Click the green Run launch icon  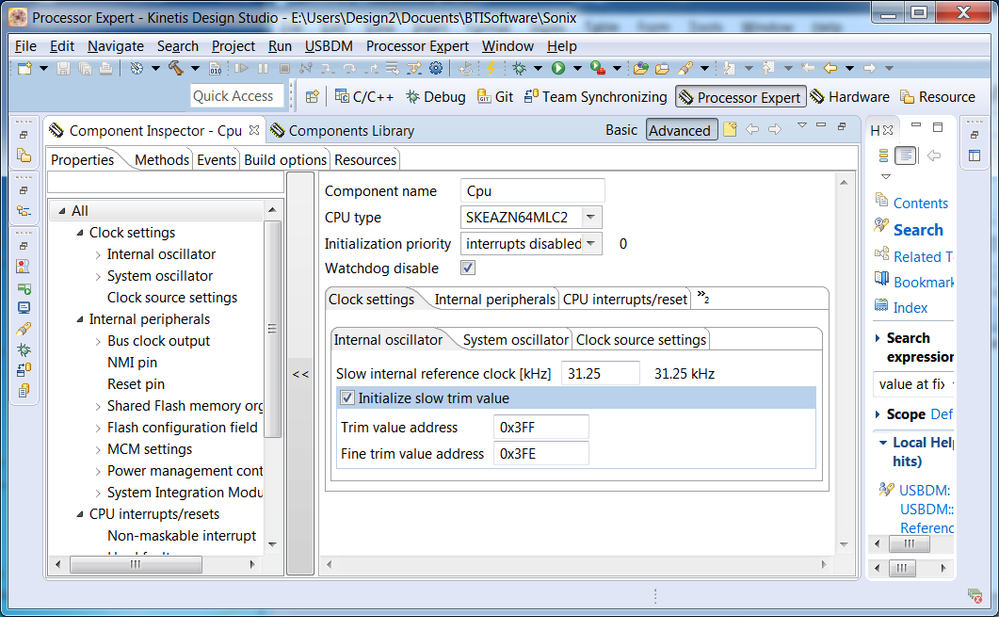(x=558, y=68)
